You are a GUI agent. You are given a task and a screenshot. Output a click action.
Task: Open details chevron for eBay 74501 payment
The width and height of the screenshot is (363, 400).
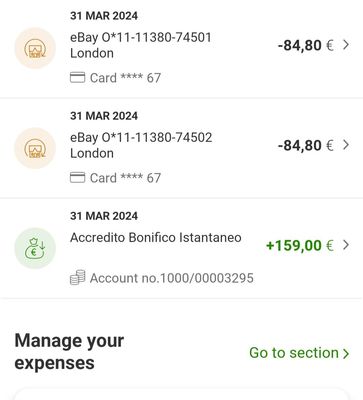(346, 45)
